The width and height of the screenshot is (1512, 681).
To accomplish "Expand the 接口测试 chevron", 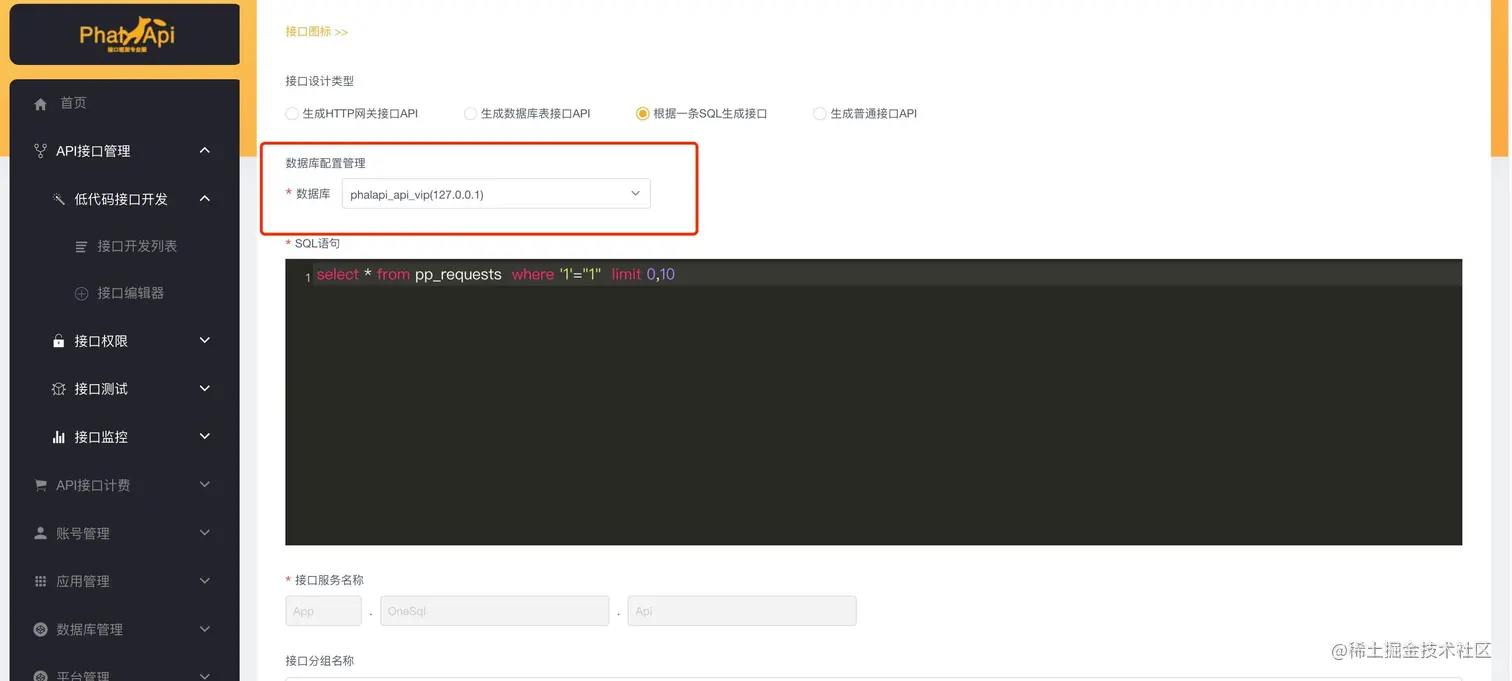I will pyautogui.click(x=205, y=389).
